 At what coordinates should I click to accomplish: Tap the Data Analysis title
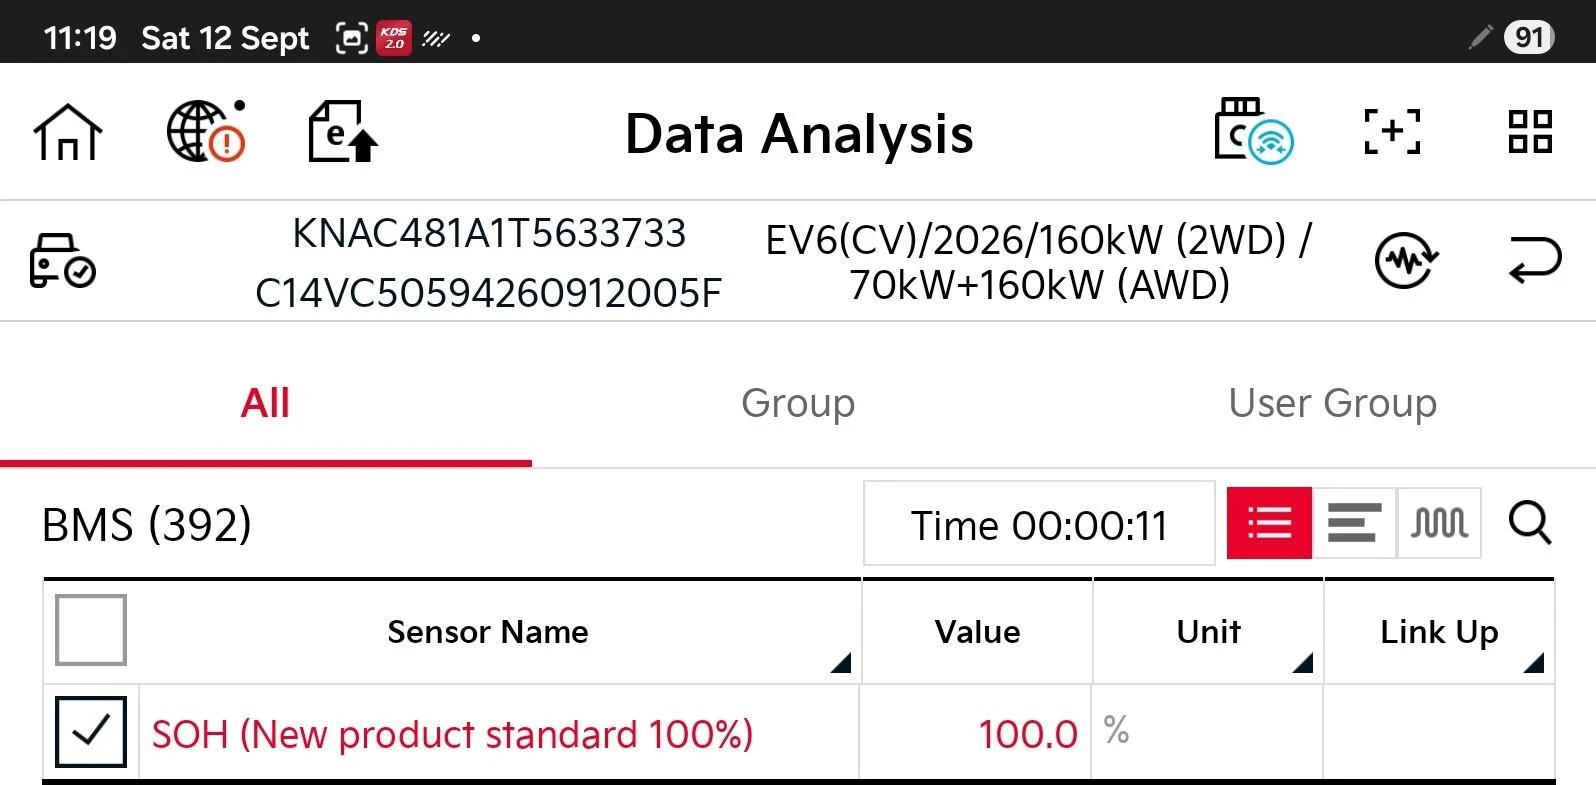coord(799,133)
